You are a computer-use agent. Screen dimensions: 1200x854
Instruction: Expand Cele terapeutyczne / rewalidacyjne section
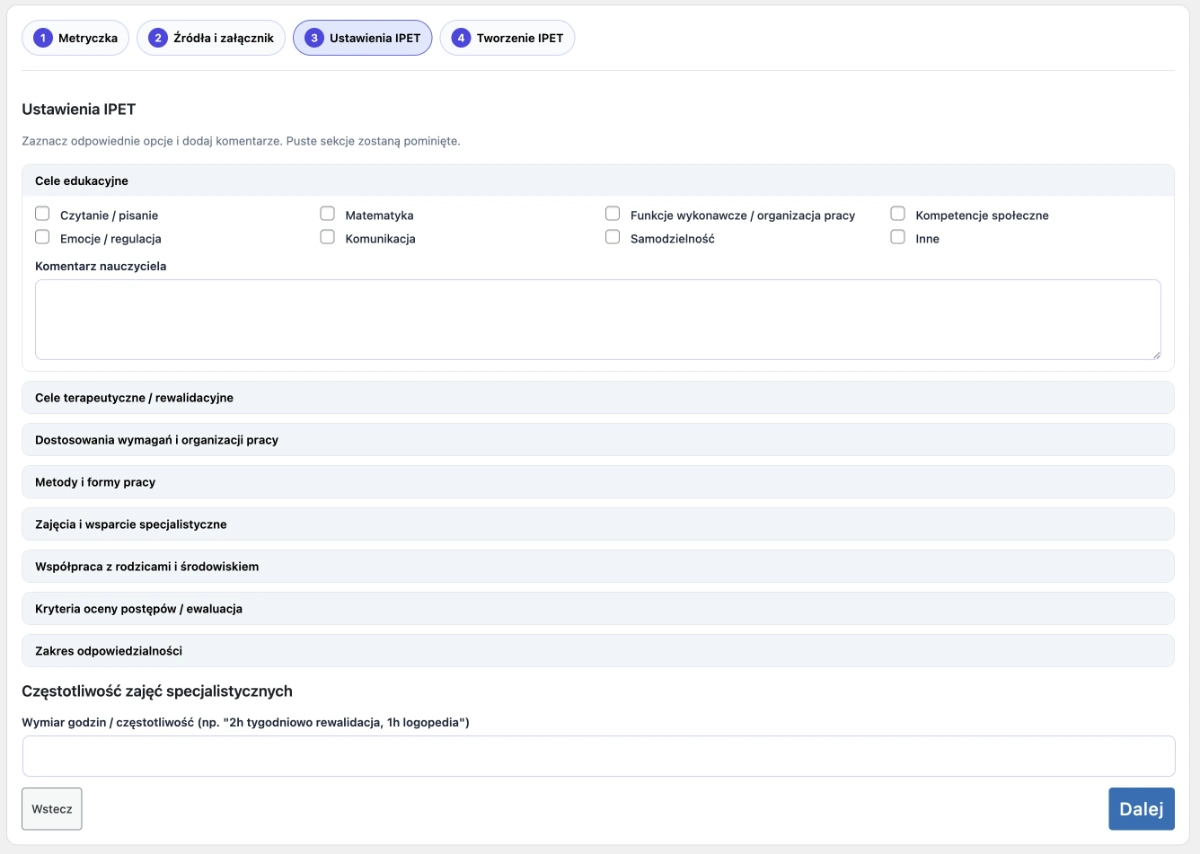(x=597, y=398)
